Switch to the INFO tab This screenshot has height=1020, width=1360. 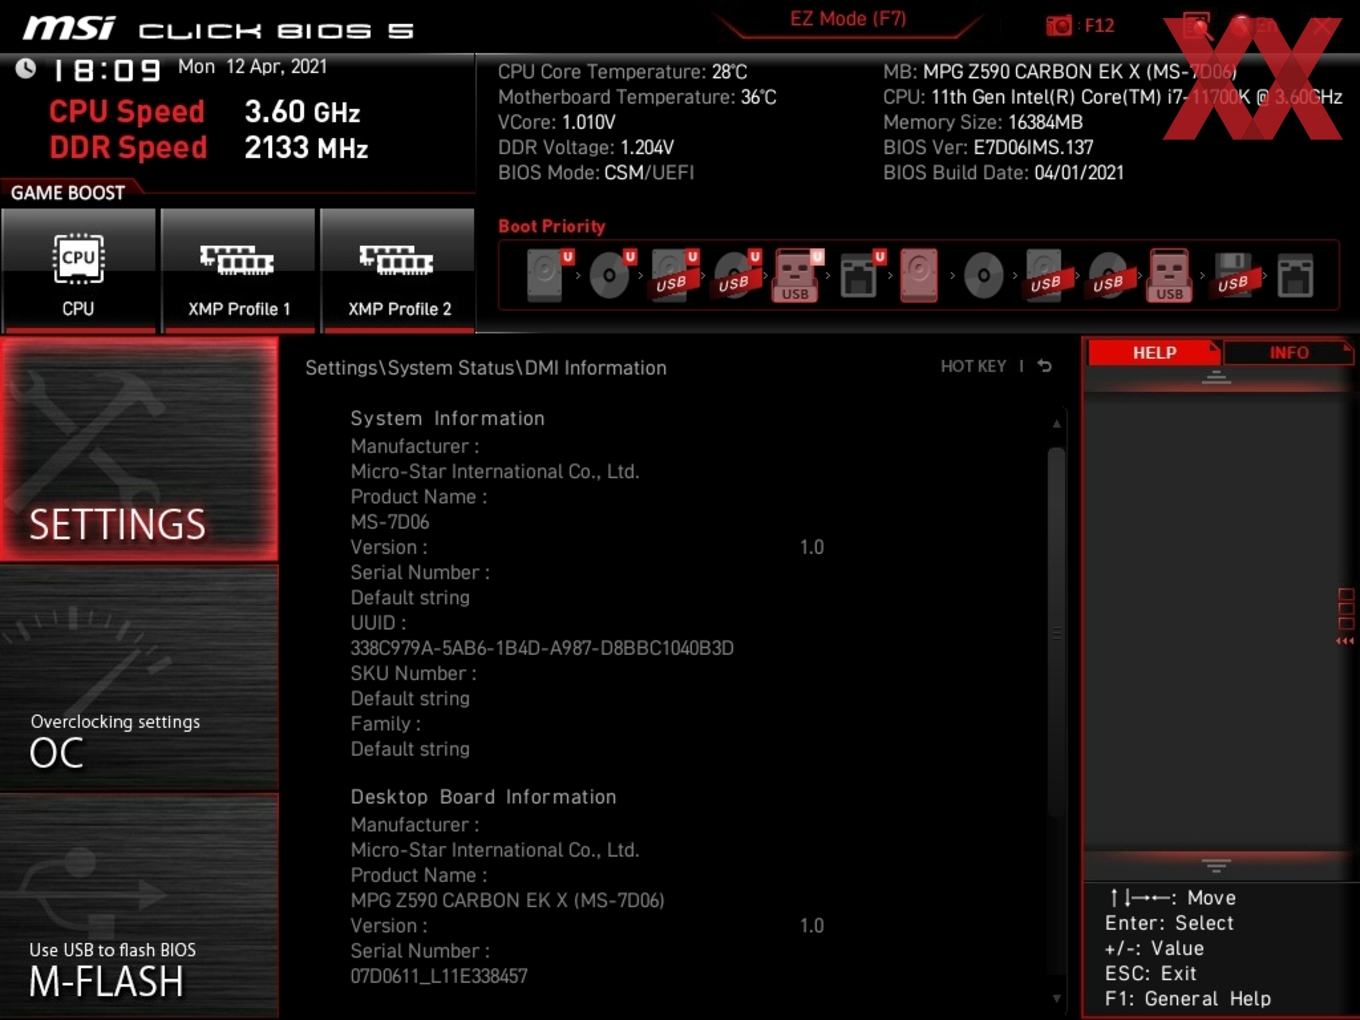pyautogui.click(x=1288, y=353)
